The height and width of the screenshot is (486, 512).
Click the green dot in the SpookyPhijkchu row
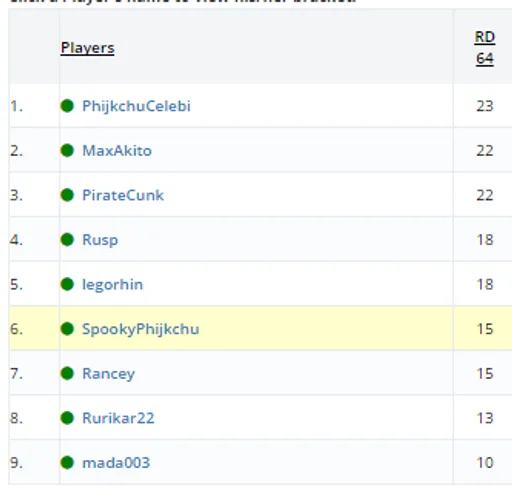(x=67, y=329)
